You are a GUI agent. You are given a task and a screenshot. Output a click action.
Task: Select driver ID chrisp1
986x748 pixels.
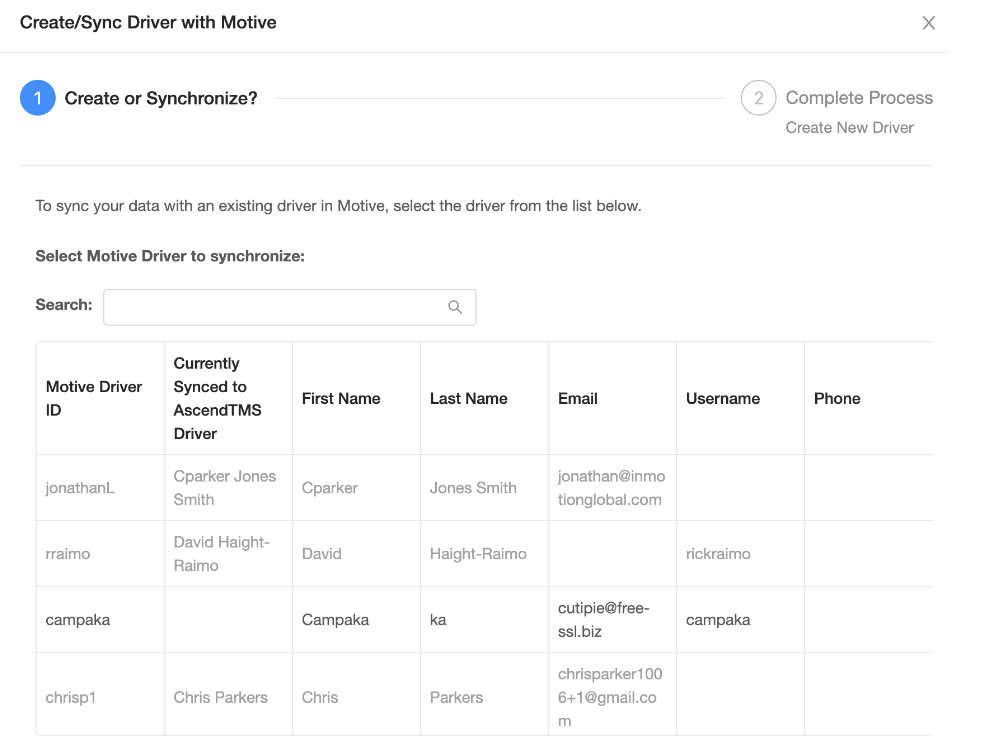70,698
